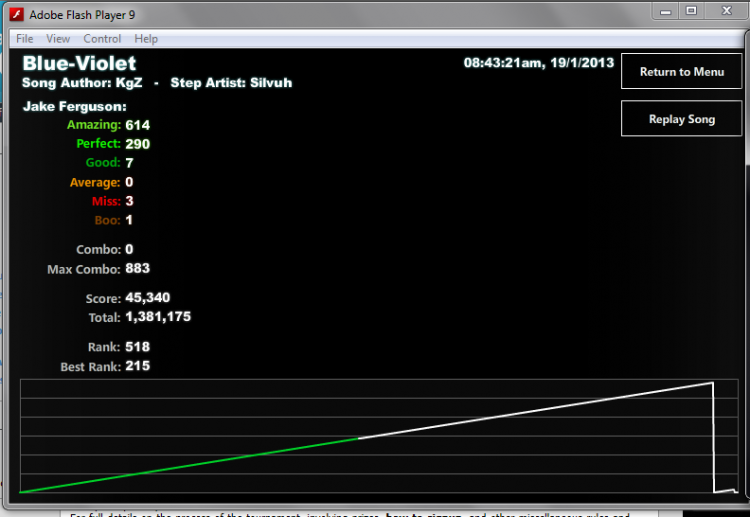Open the Control menu
This screenshot has width=750, height=517.
(x=102, y=39)
